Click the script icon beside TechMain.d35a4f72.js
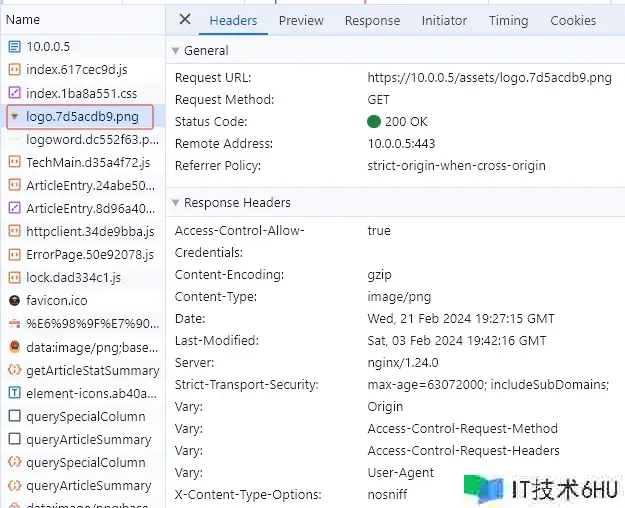Image resolution: width=625 pixels, height=508 pixels. pyautogui.click(x=14, y=162)
